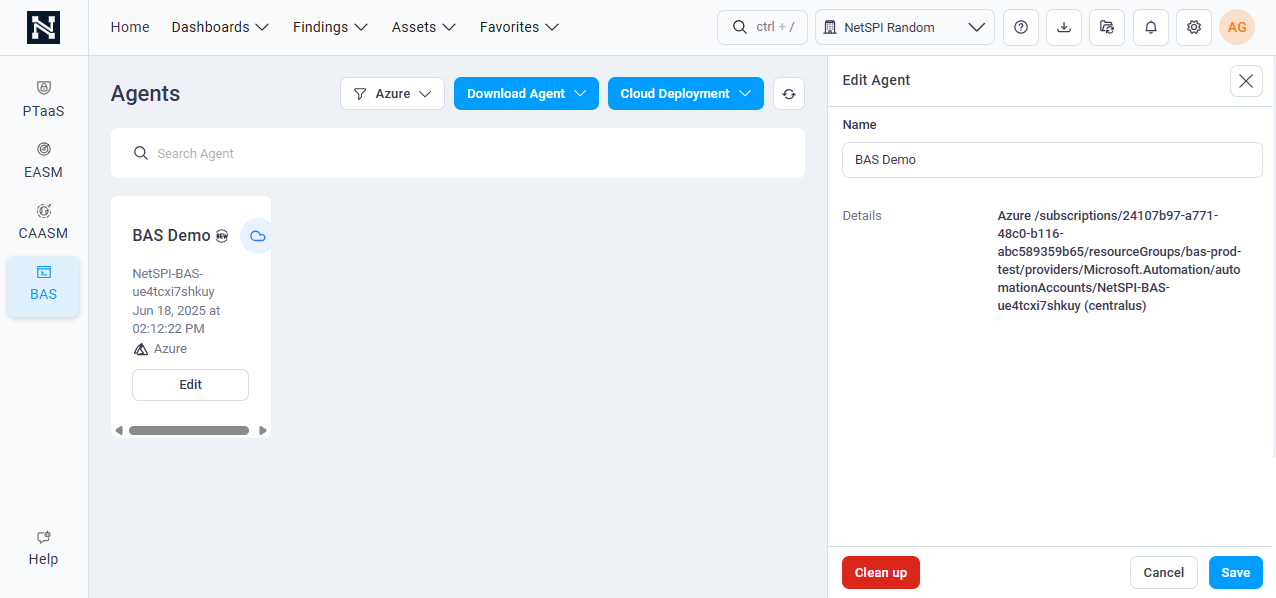Viewport: 1276px width, 598px height.
Task: Click the red Clean up button
Action: pyautogui.click(x=881, y=572)
